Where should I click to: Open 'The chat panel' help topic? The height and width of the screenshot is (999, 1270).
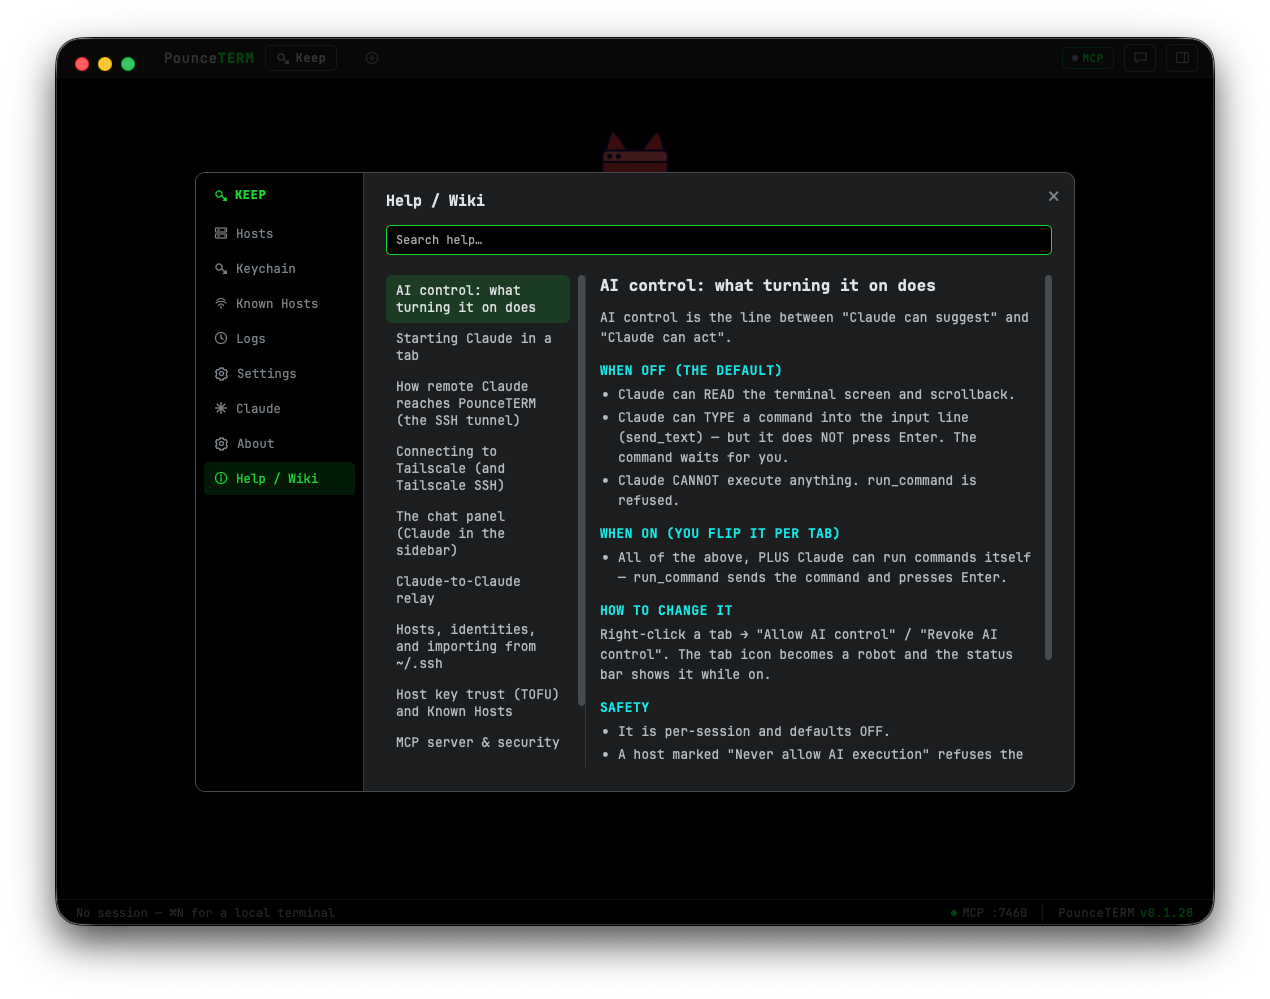point(477,533)
